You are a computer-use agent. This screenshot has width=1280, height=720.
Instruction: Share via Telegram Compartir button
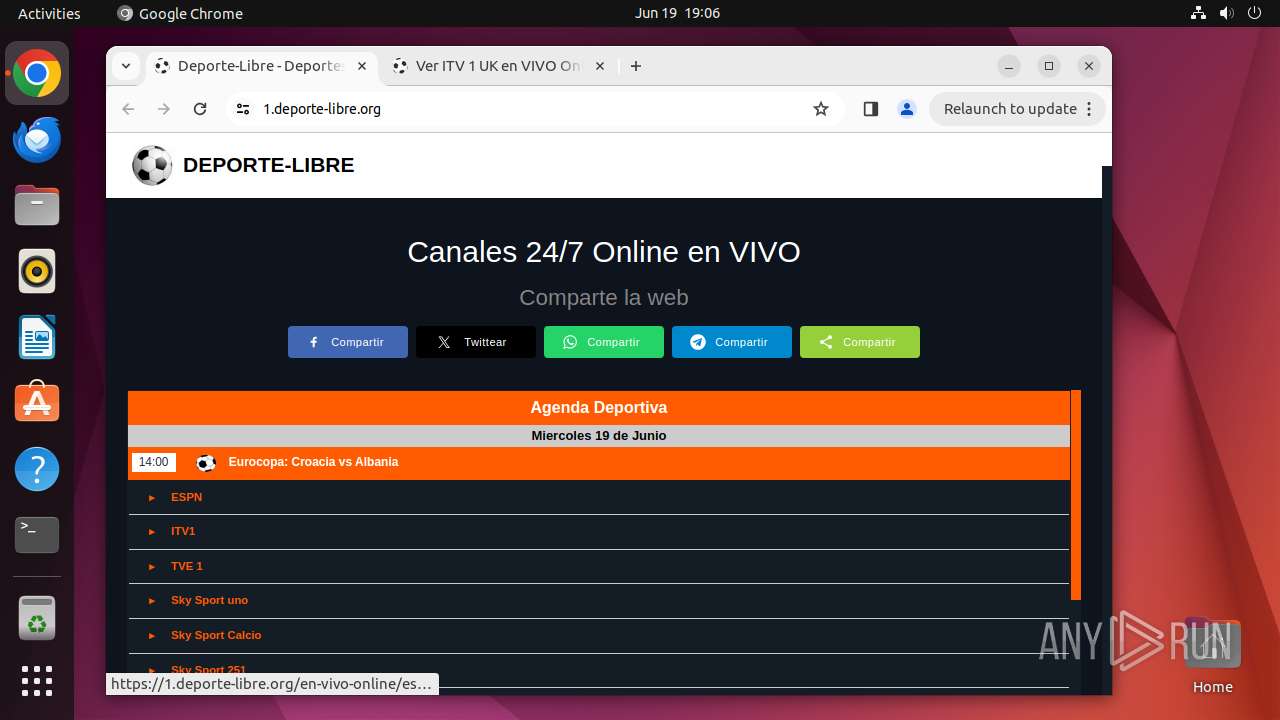(732, 342)
